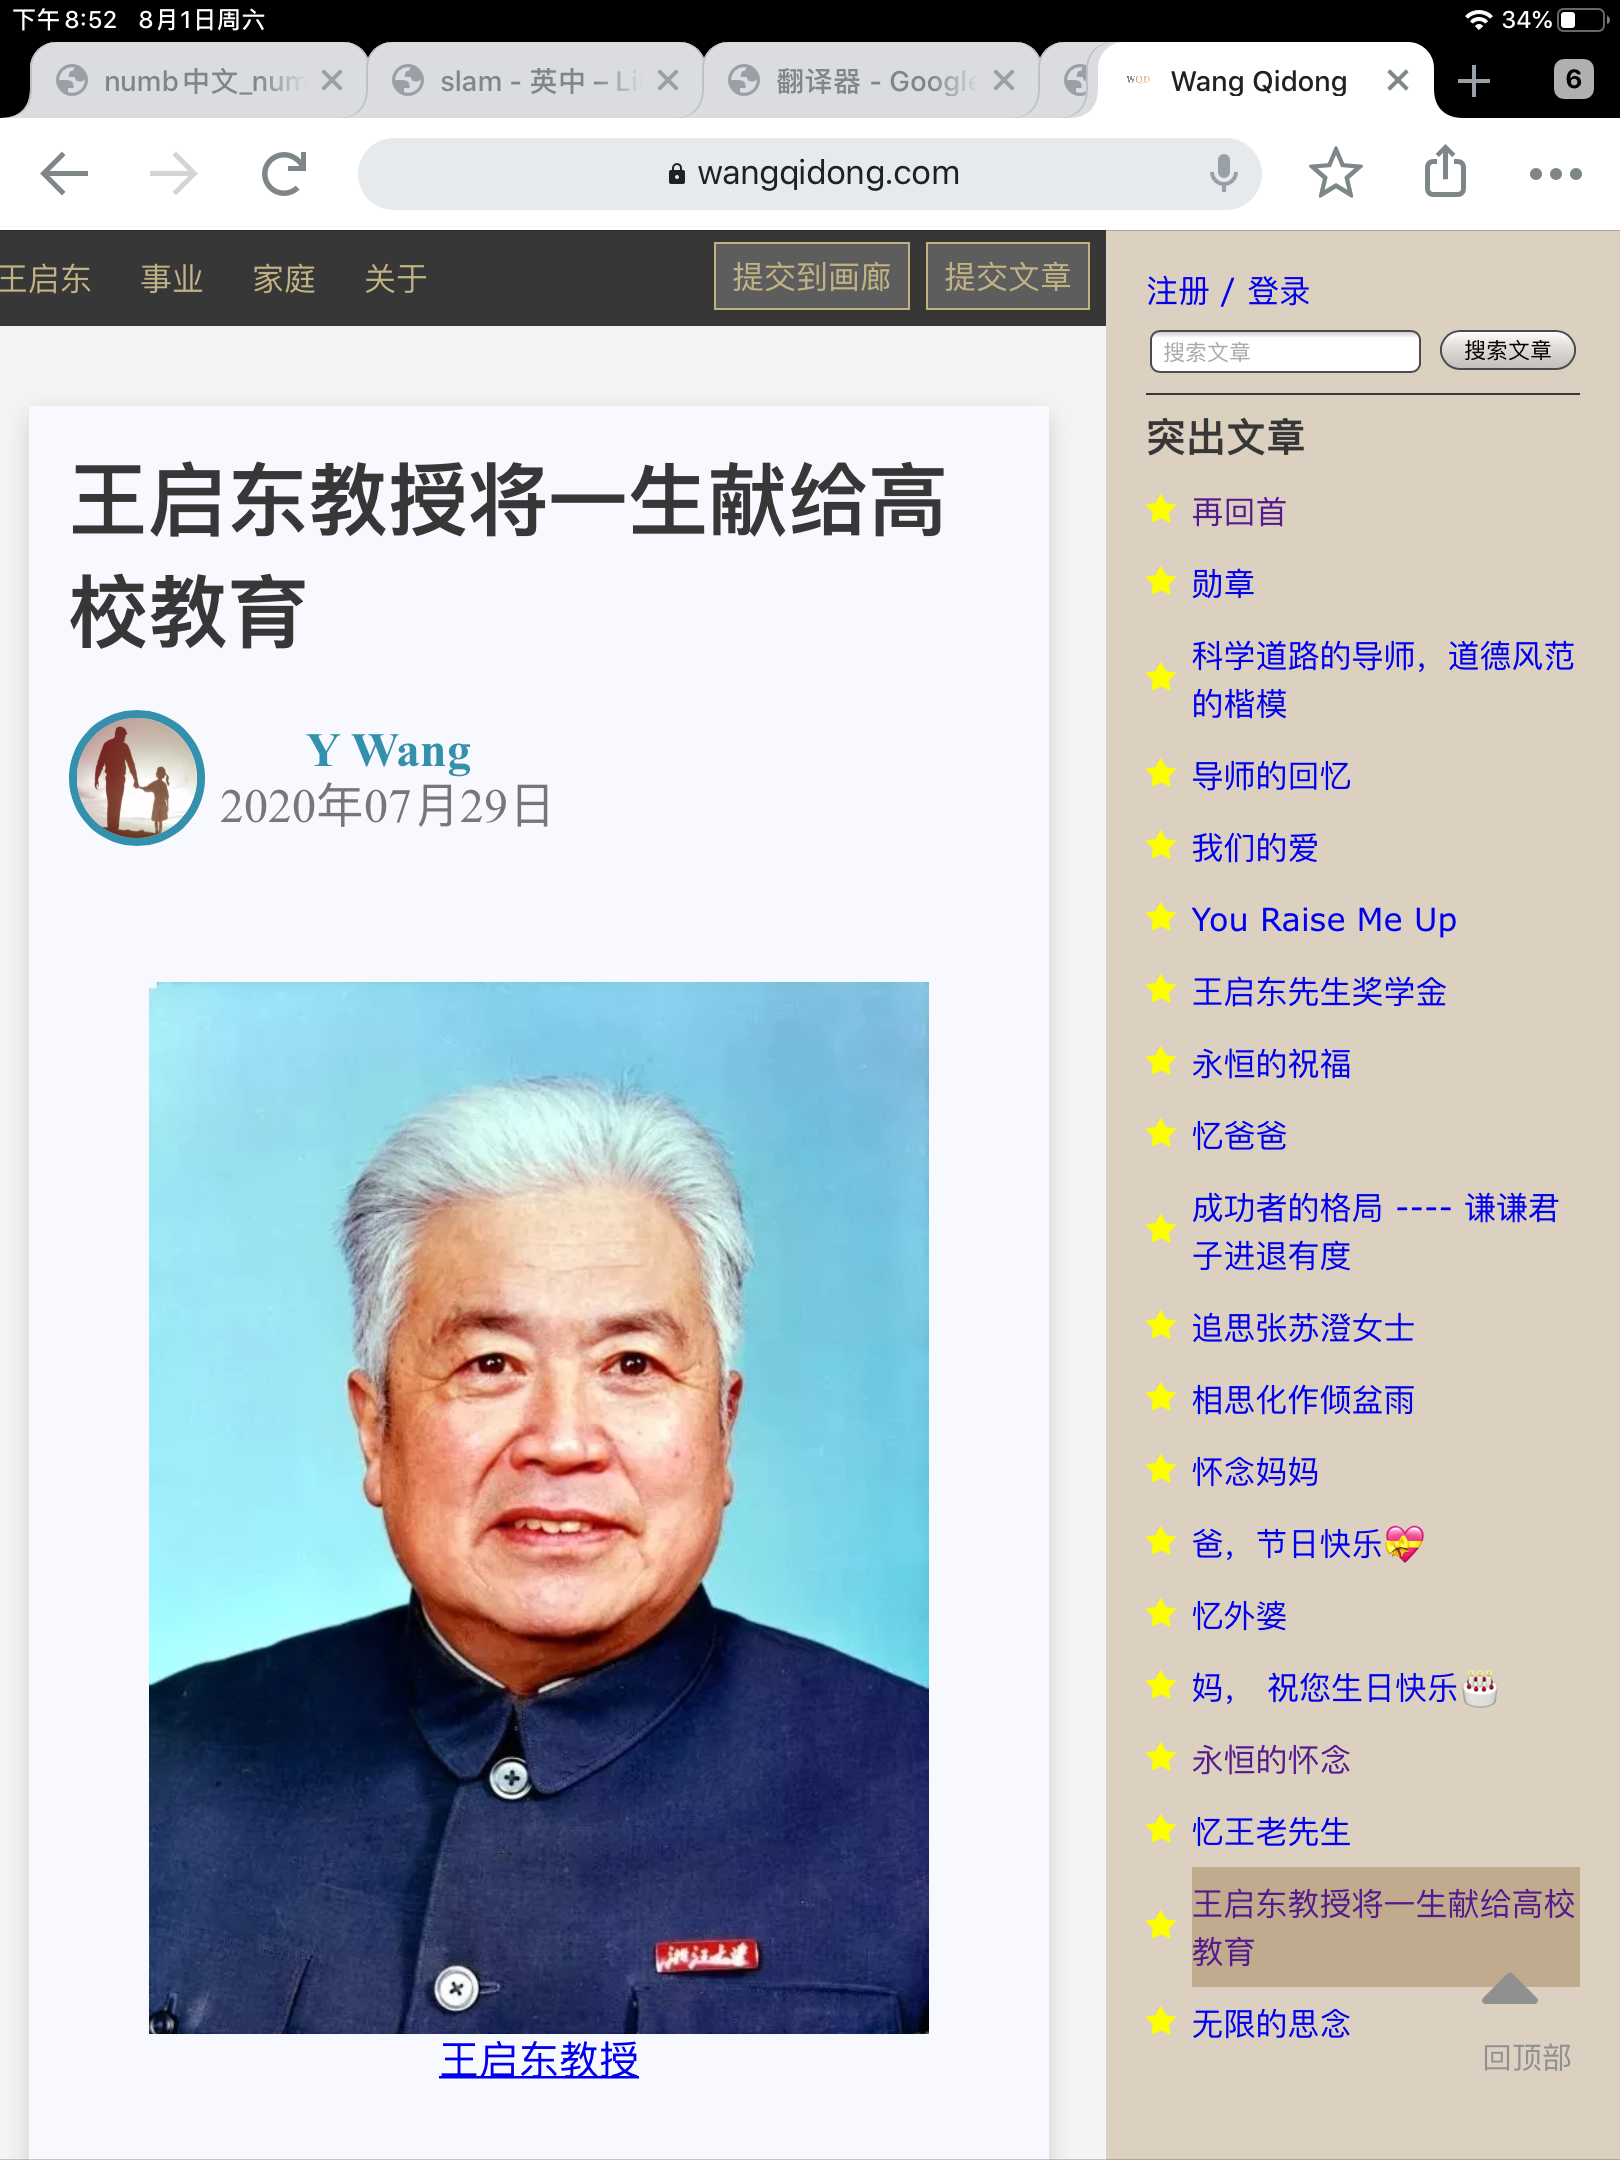Open the You Raise Me Up article
Viewport: 1620px width, 2160px height.
coord(1324,920)
